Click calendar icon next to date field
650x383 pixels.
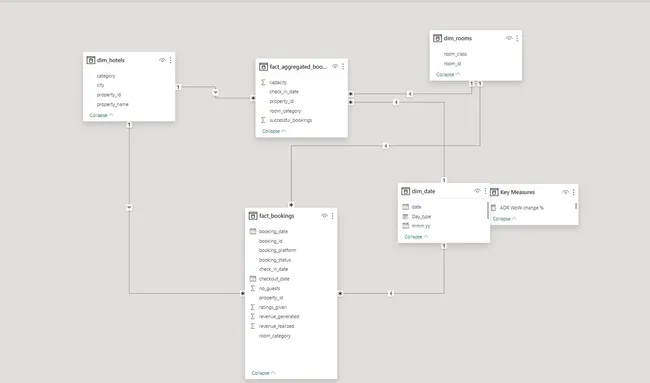click(405, 206)
